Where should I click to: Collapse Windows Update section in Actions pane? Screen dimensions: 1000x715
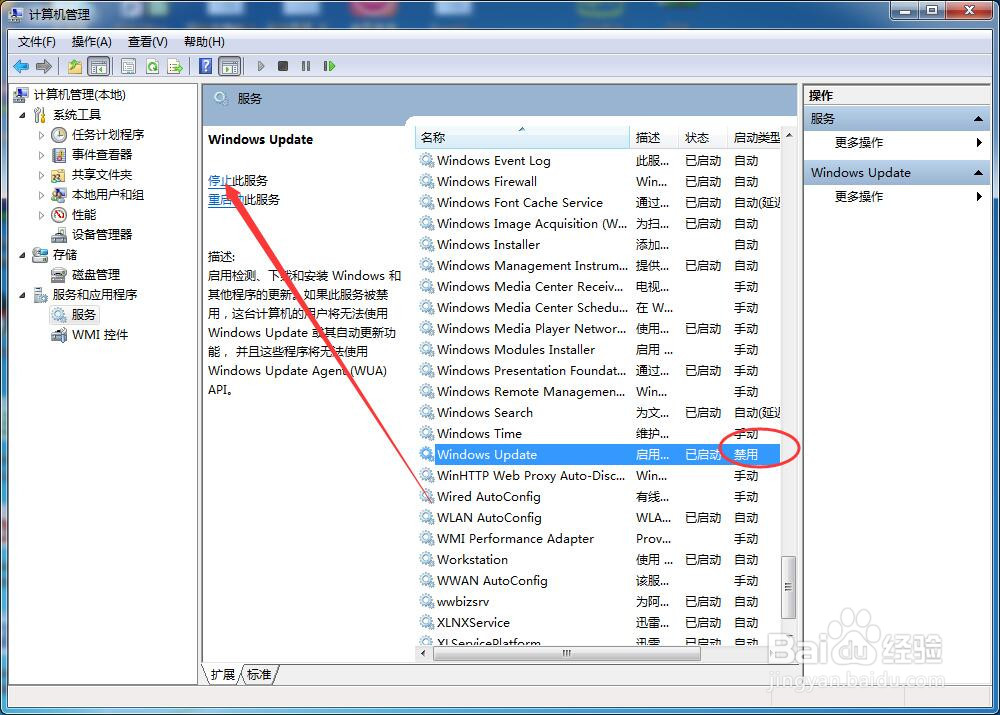pyautogui.click(x=978, y=173)
